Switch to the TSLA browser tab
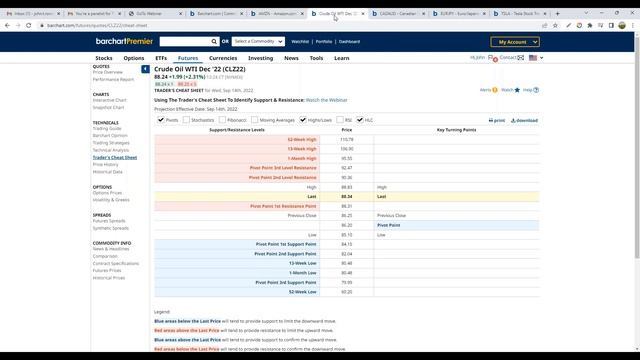Screen dimensions: 640x360 tap(519, 13)
